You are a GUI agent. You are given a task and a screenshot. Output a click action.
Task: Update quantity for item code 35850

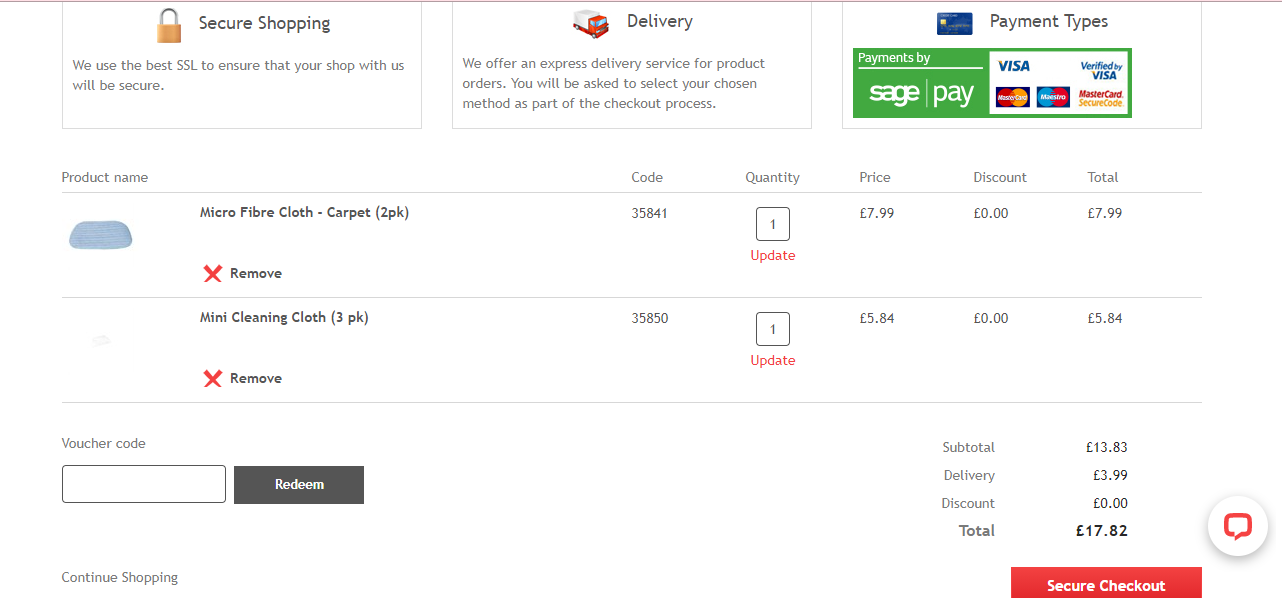pos(773,360)
